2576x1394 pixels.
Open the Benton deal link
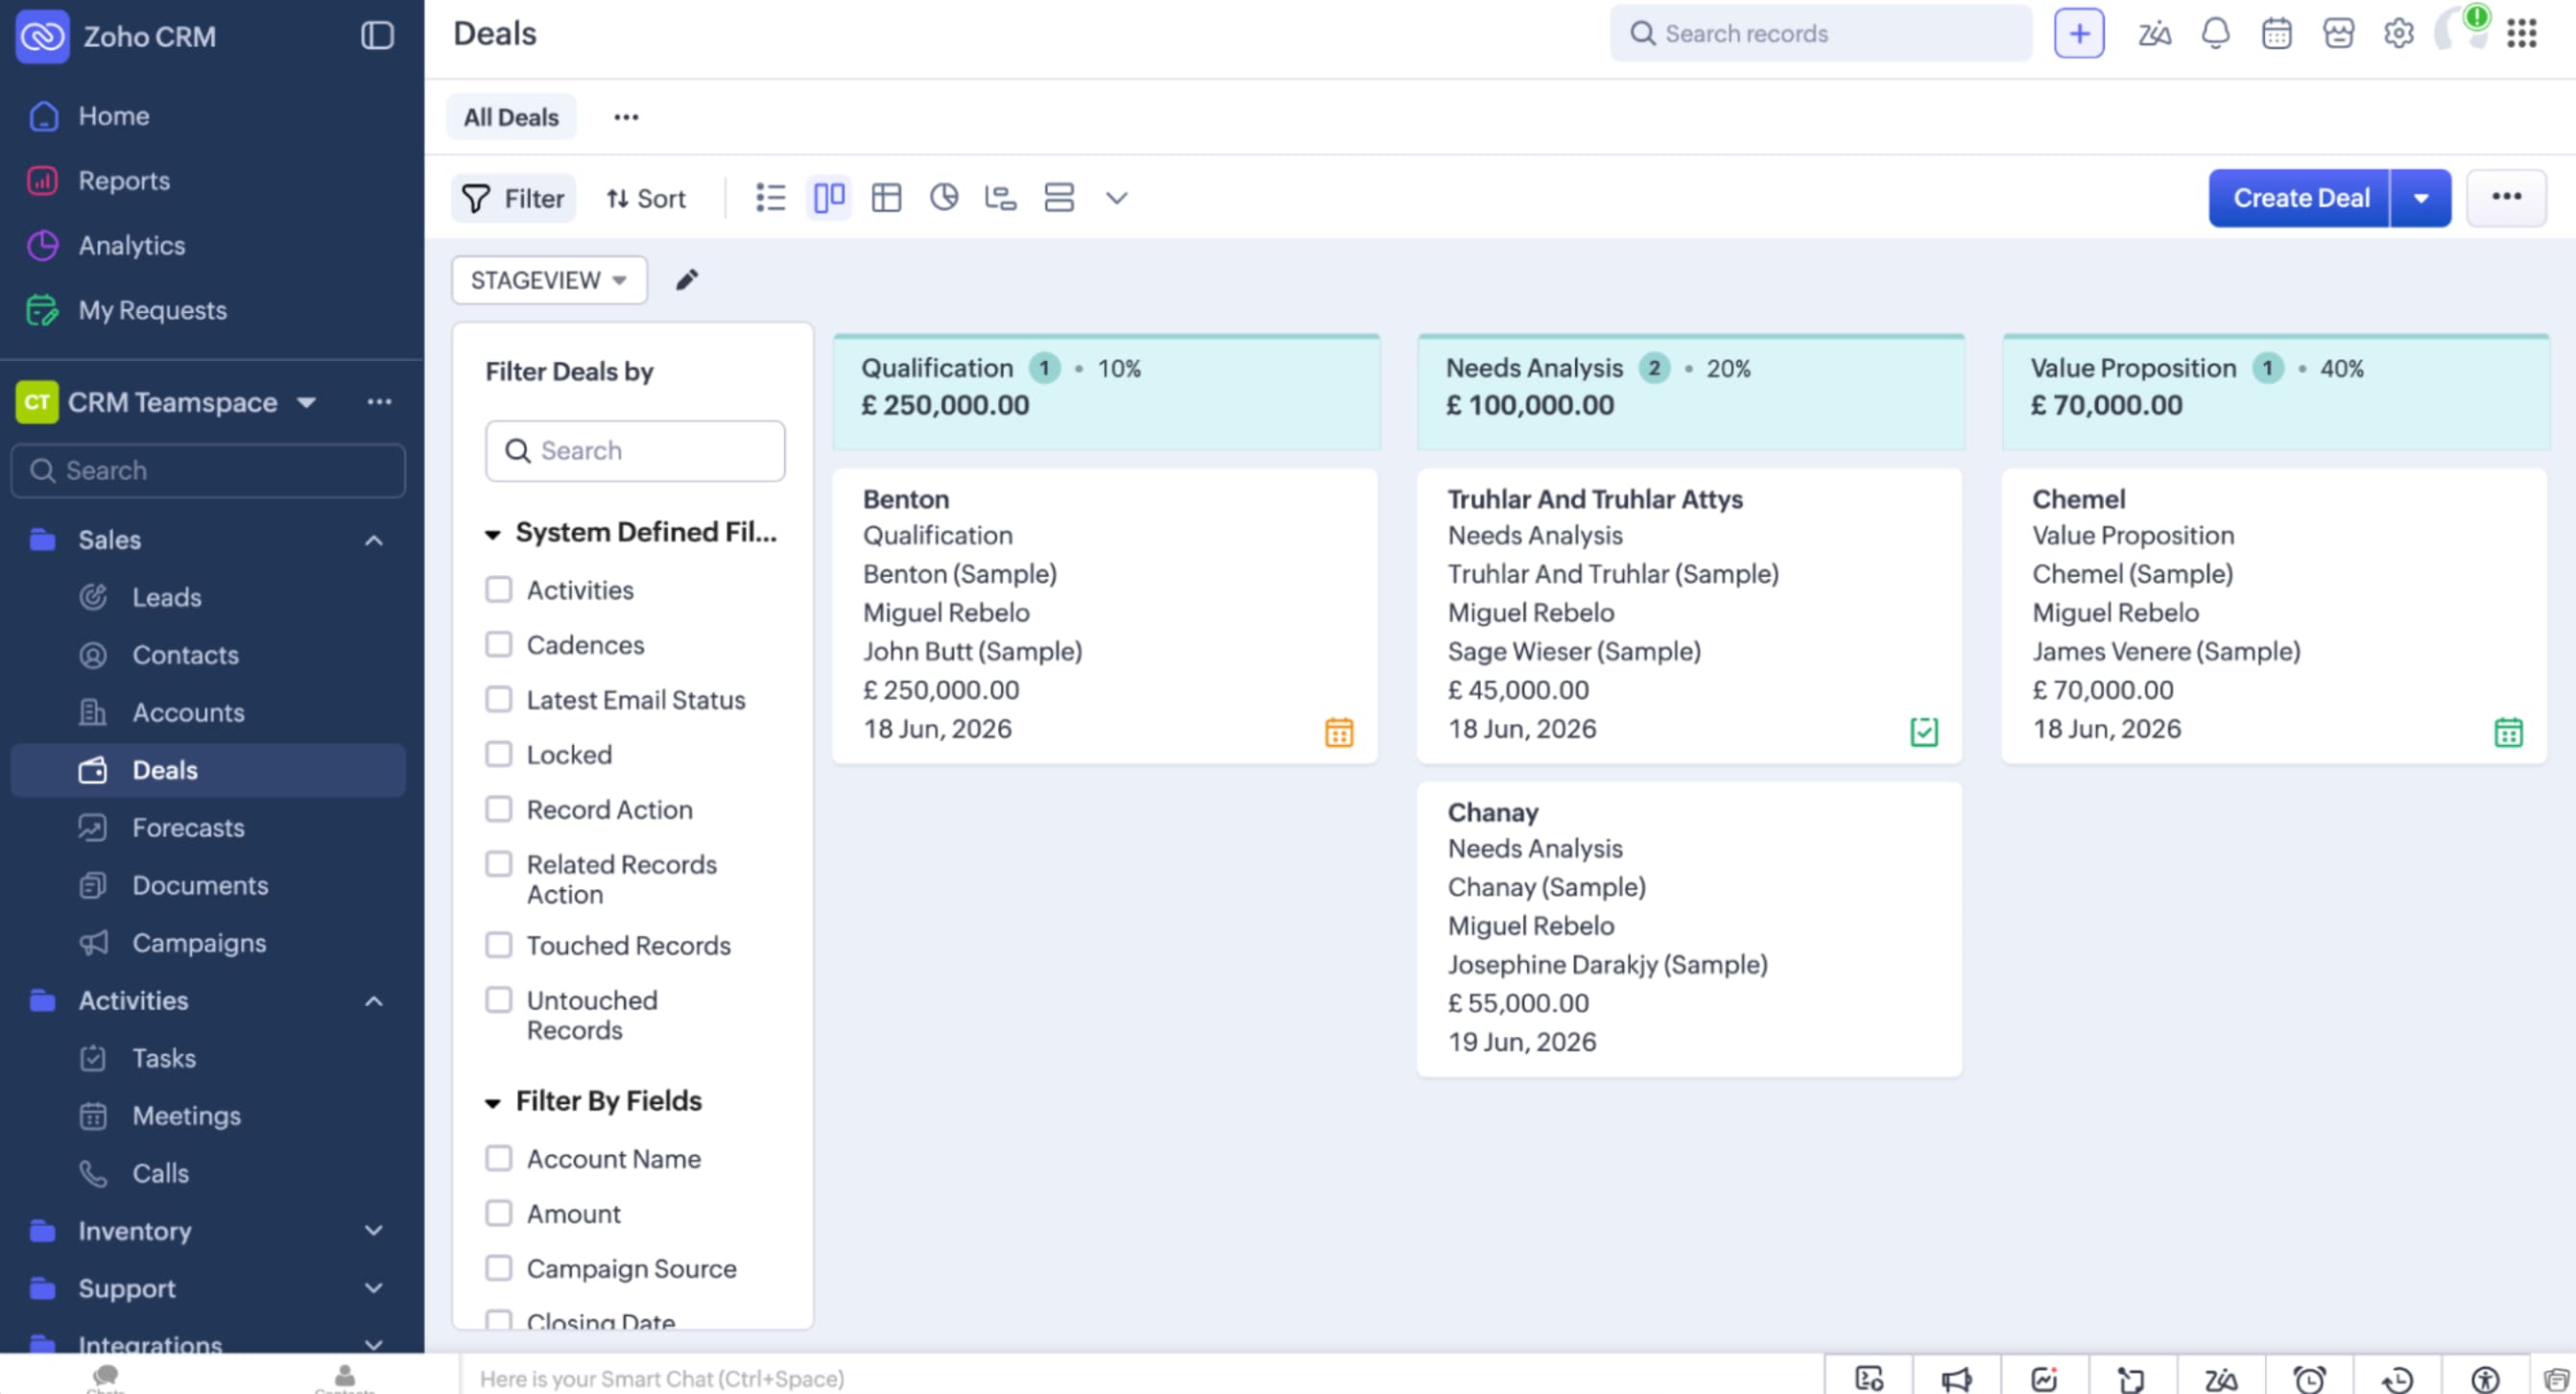point(906,499)
